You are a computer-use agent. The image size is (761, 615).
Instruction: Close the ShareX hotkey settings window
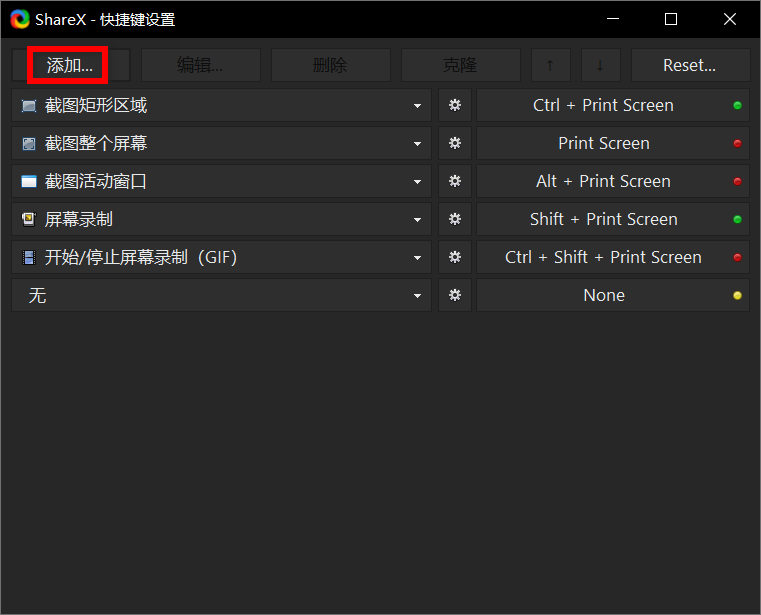(729, 19)
